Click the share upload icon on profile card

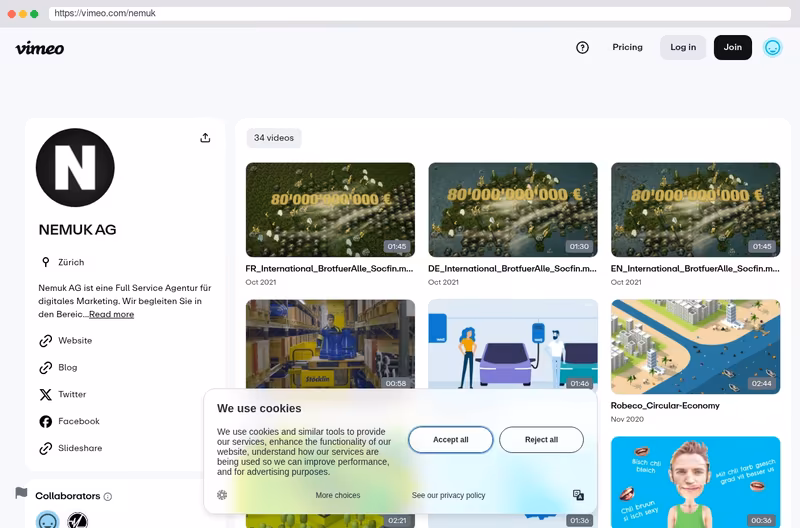(205, 138)
